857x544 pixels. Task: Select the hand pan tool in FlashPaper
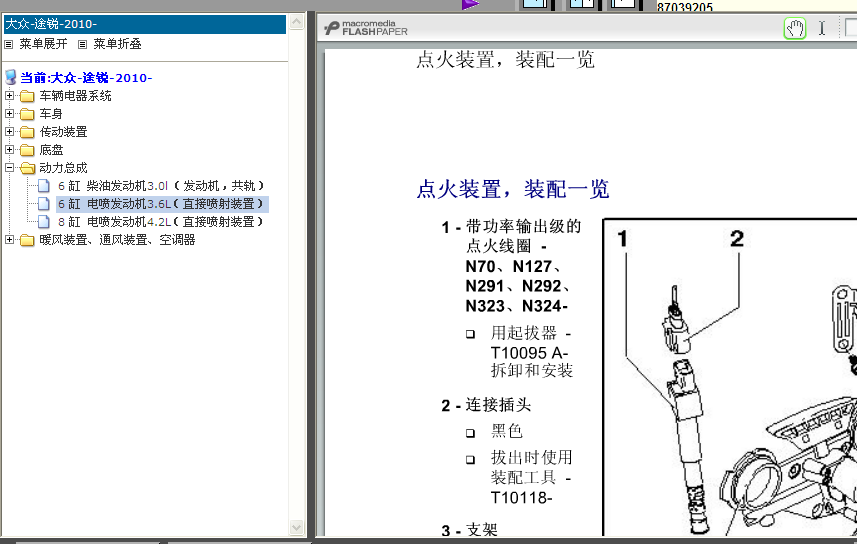[795, 28]
